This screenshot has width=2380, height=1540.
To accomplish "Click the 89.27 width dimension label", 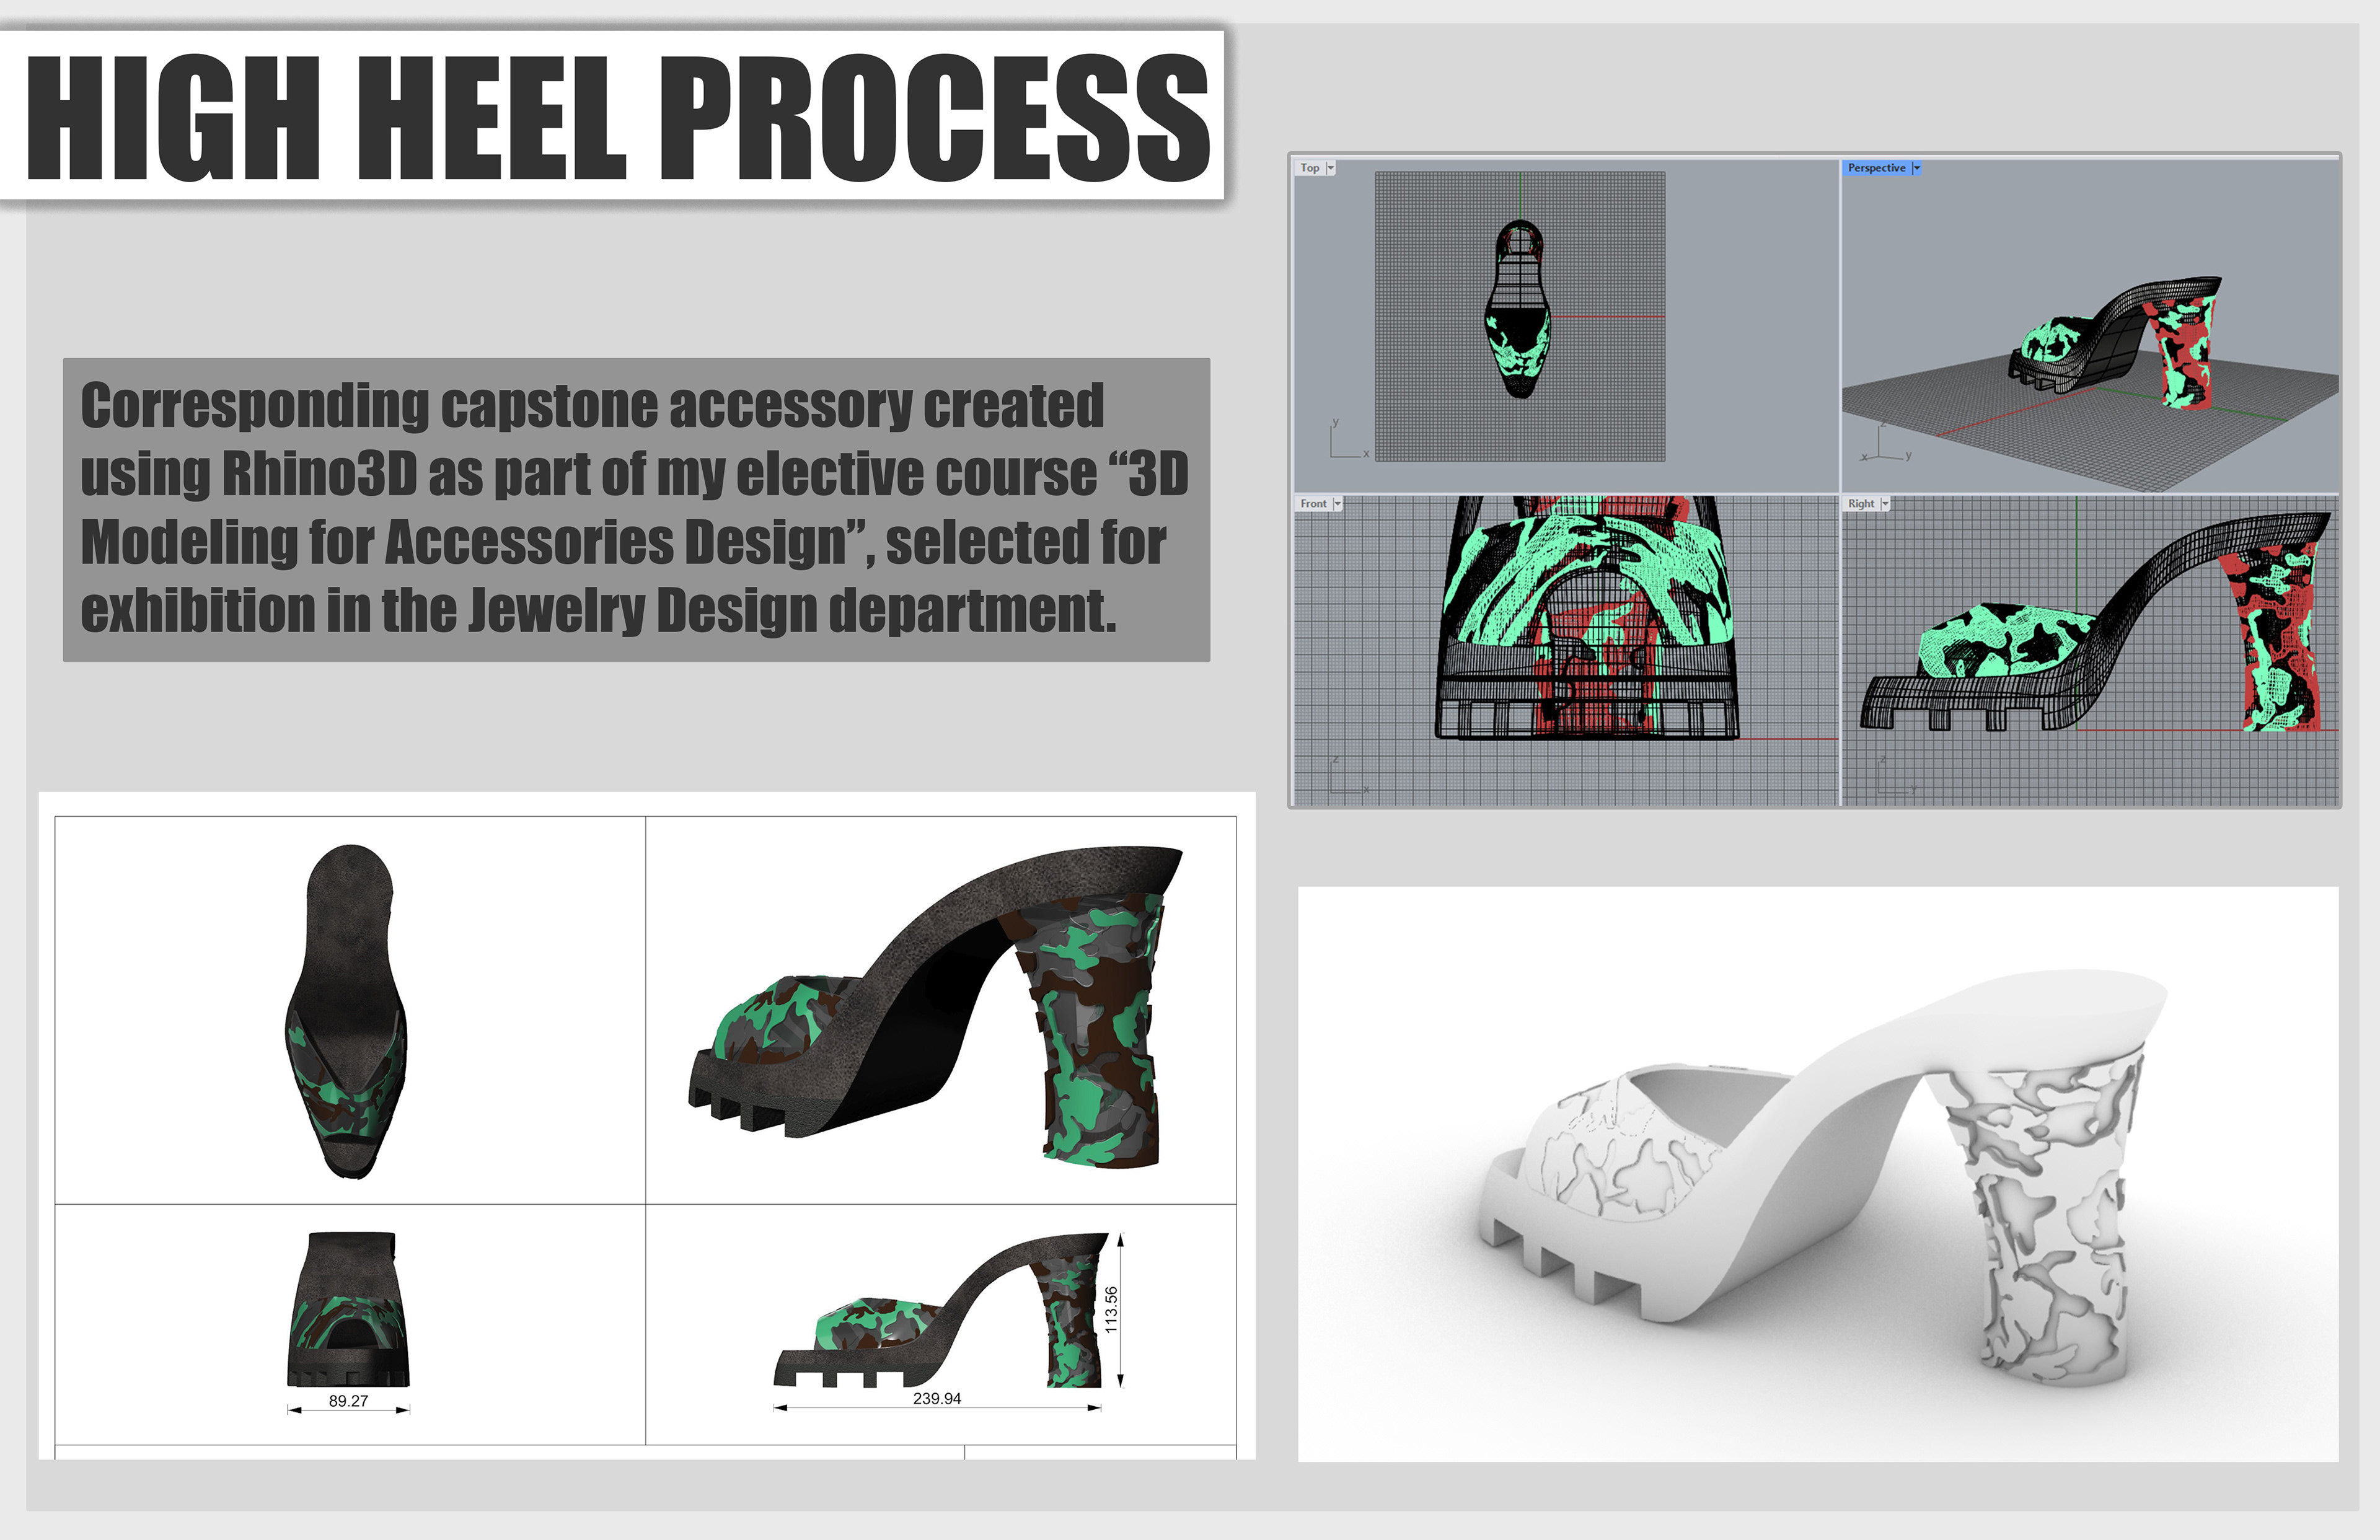I will (348, 1401).
